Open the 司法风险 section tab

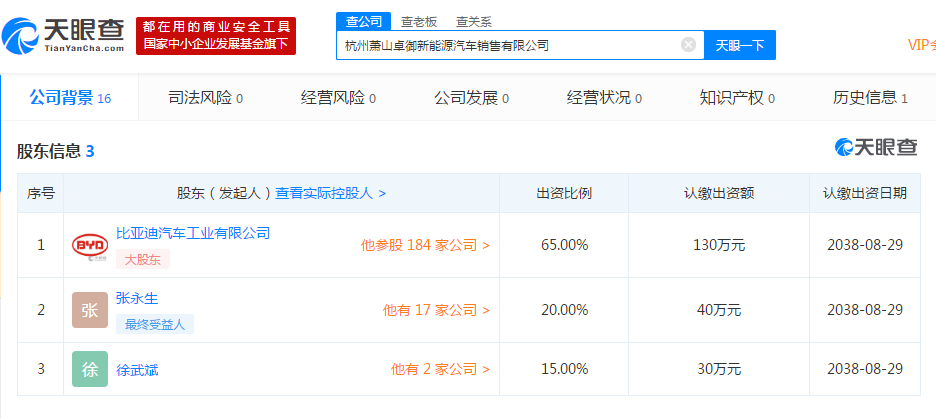205,98
